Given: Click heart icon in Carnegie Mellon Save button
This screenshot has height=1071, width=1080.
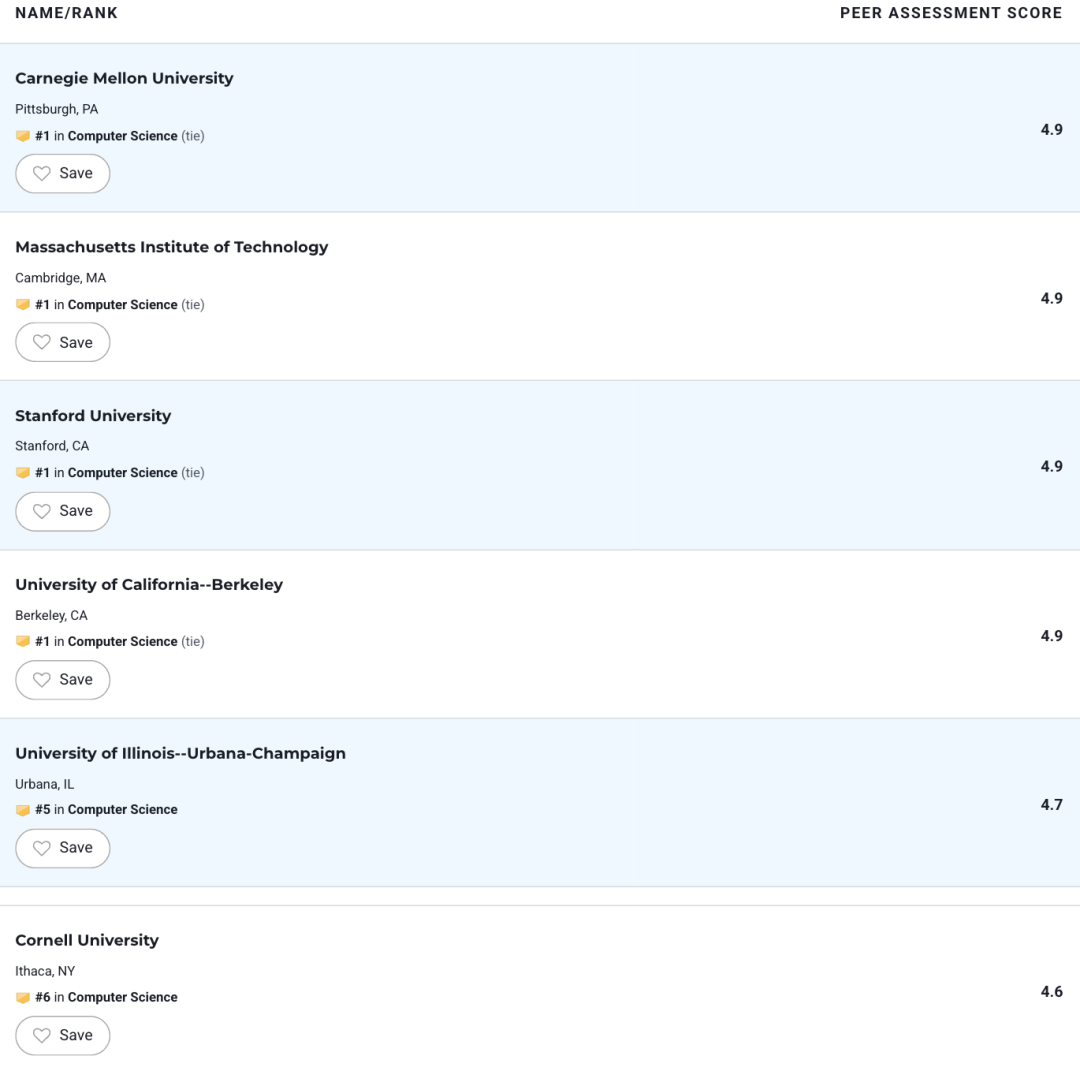Looking at the screenshot, I should coord(42,174).
